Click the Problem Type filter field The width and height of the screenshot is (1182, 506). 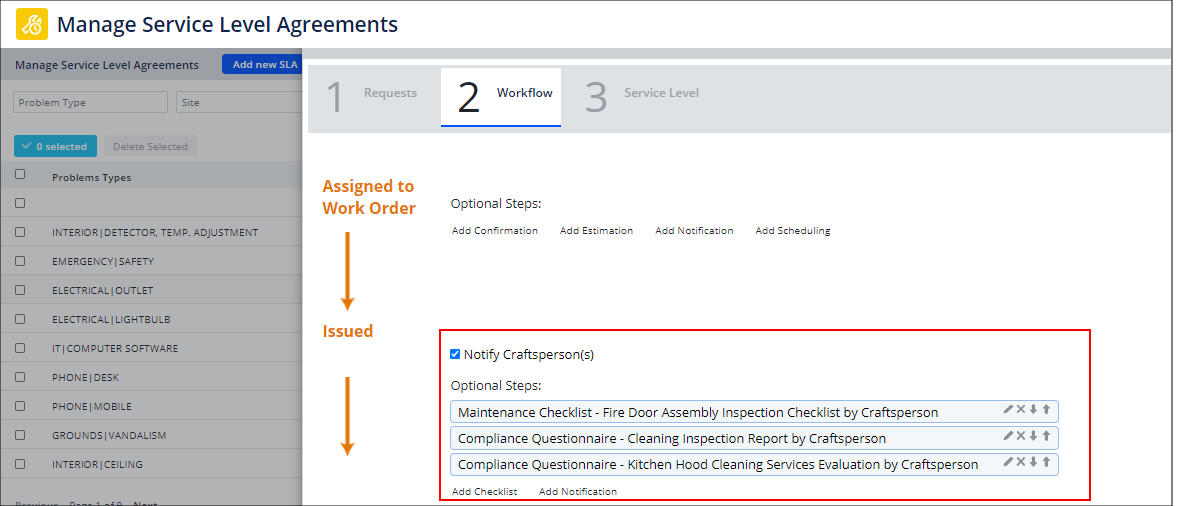[90, 102]
